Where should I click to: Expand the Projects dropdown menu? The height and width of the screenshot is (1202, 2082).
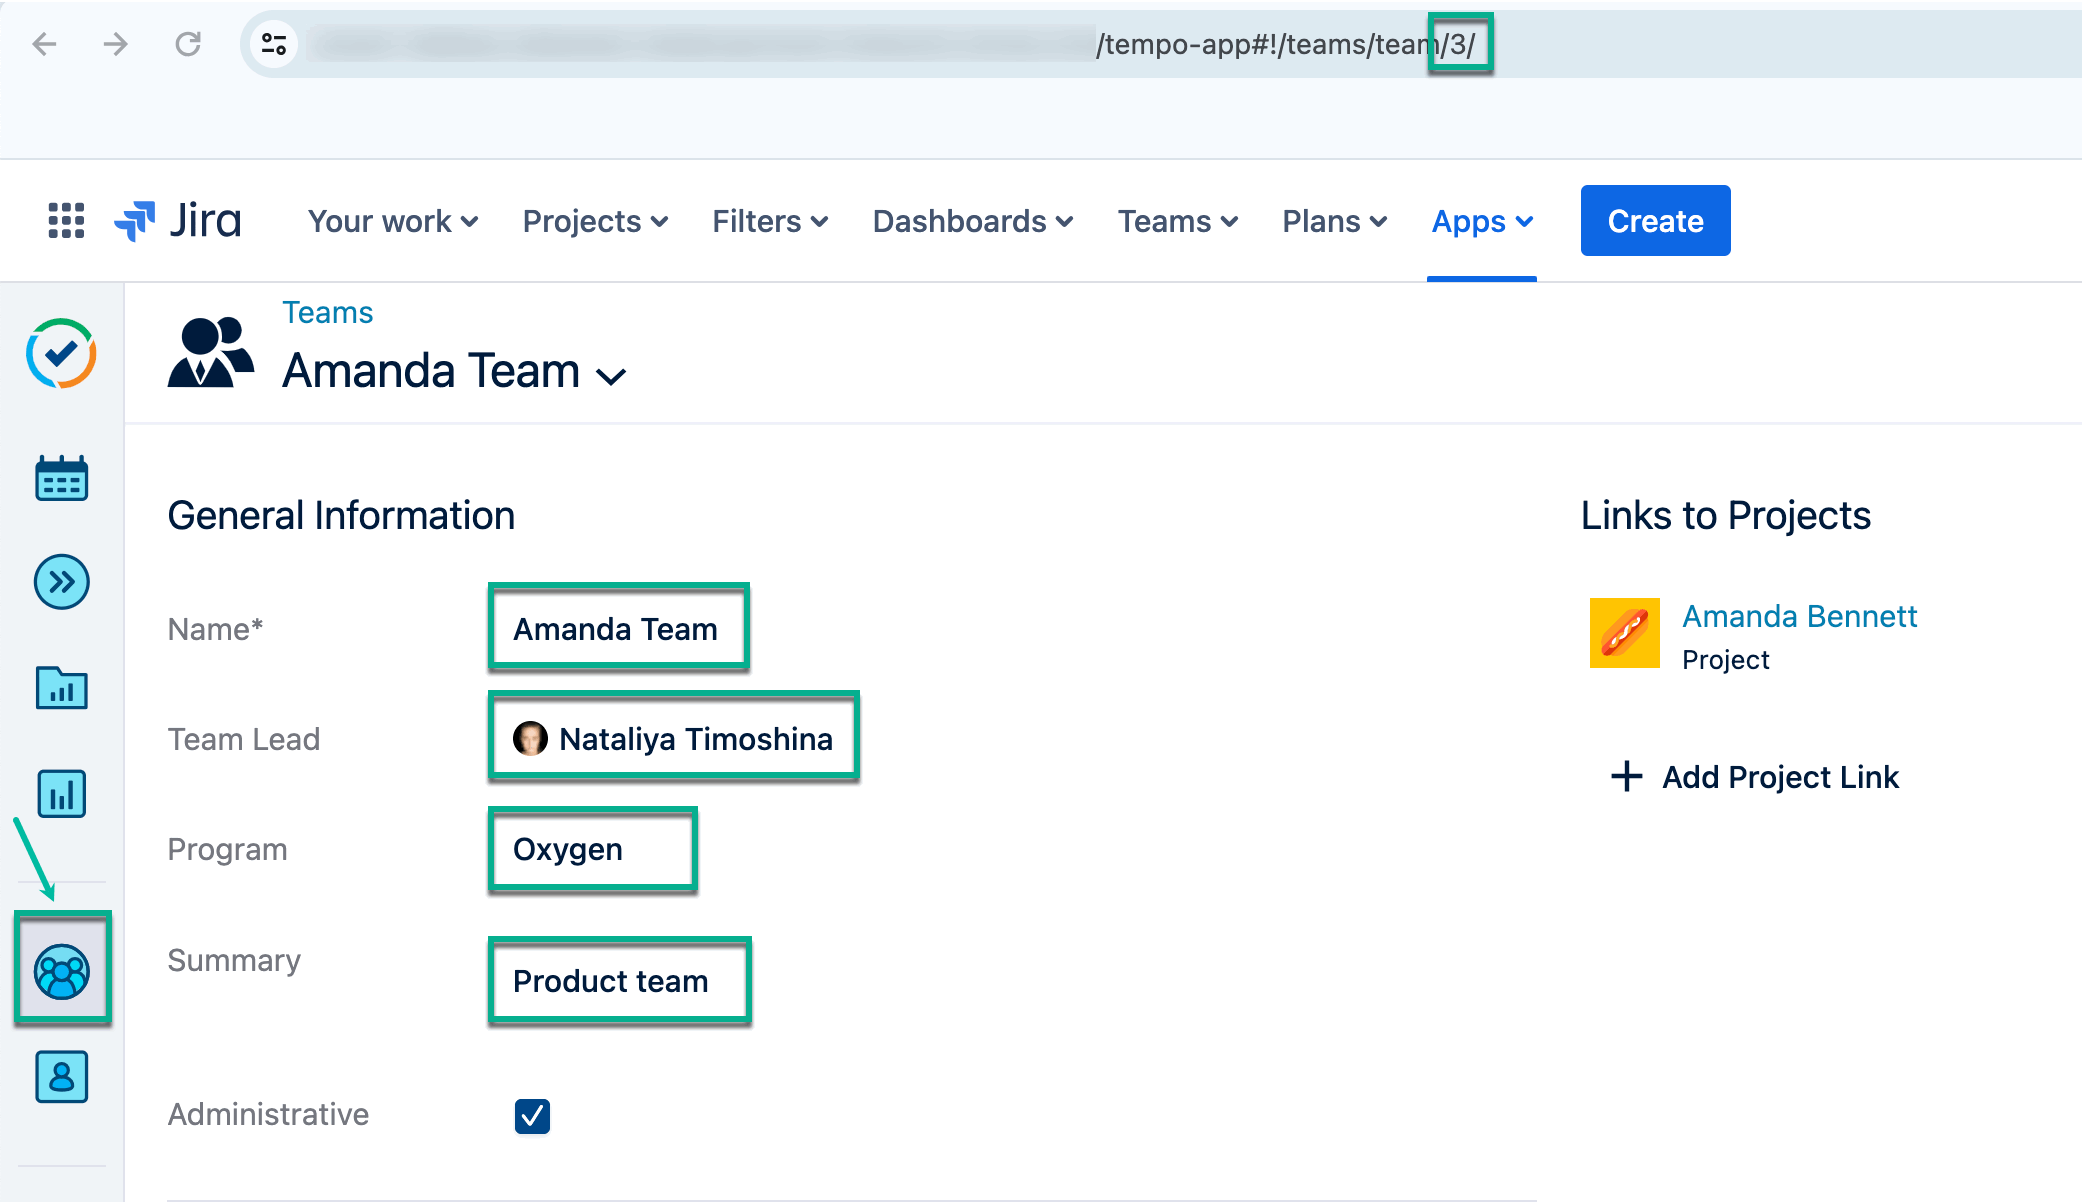[595, 221]
